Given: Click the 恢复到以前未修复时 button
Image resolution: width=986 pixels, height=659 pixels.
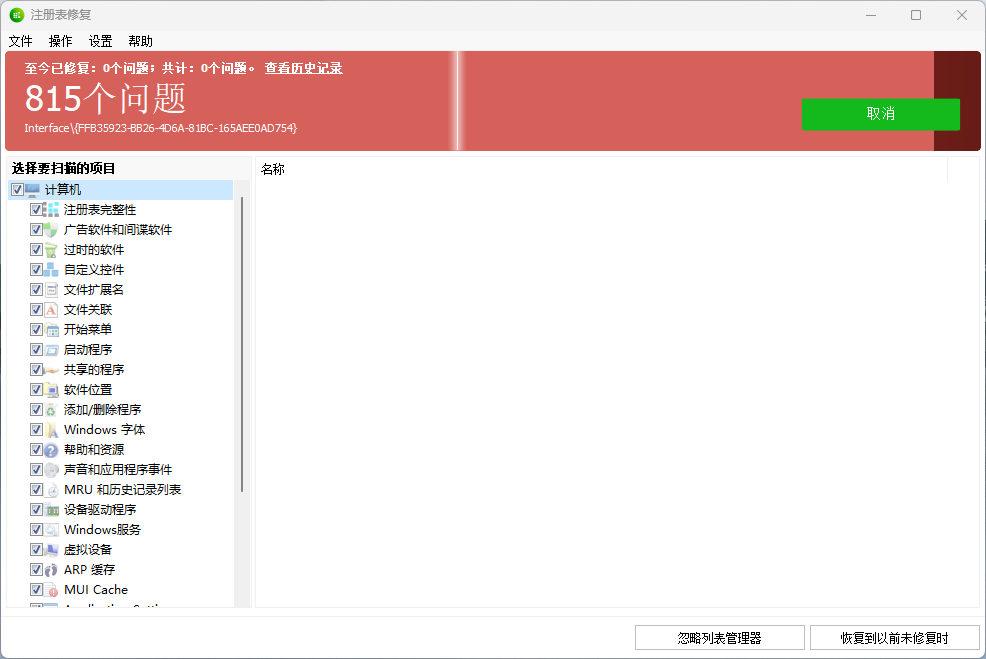Looking at the screenshot, I should [894, 638].
